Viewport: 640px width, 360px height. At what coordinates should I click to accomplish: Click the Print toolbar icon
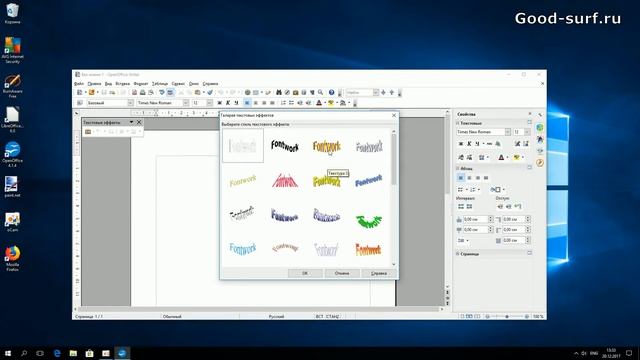click(x=142, y=93)
